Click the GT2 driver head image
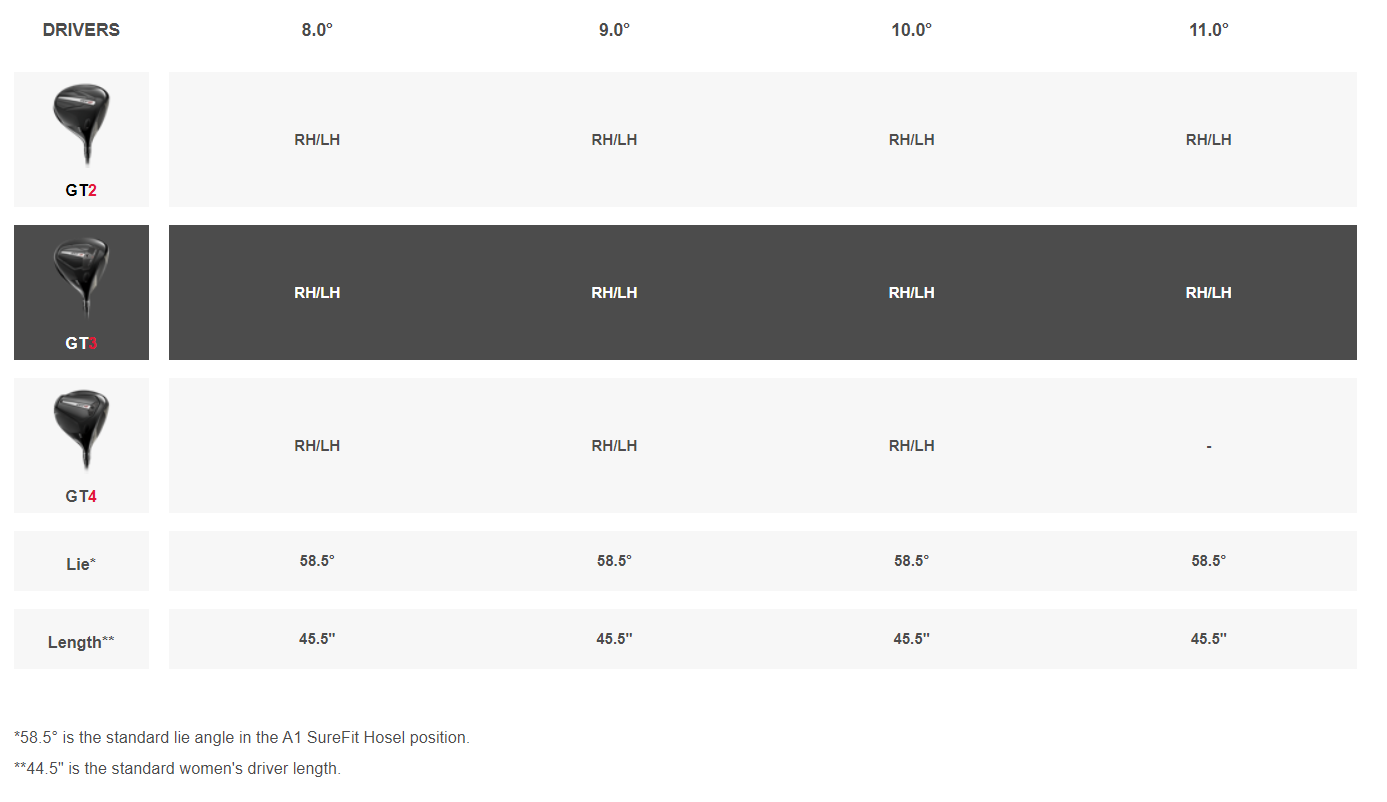 click(x=81, y=124)
